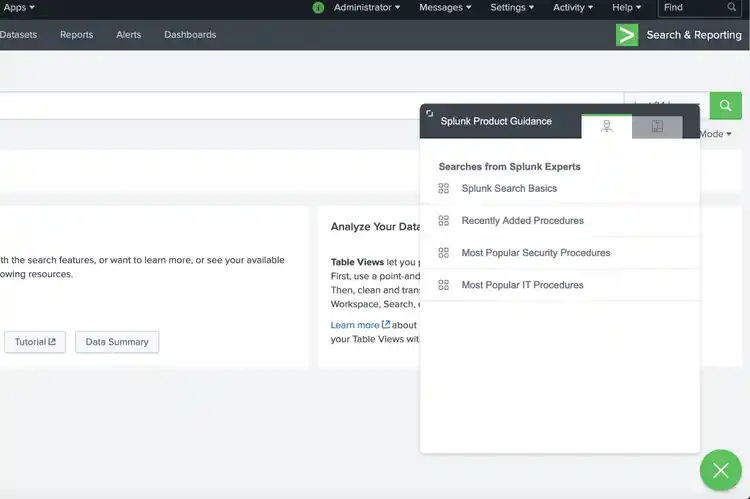Click the green search magnifier button
The height and width of the screenshot is (499, 750).
[725, 105]
